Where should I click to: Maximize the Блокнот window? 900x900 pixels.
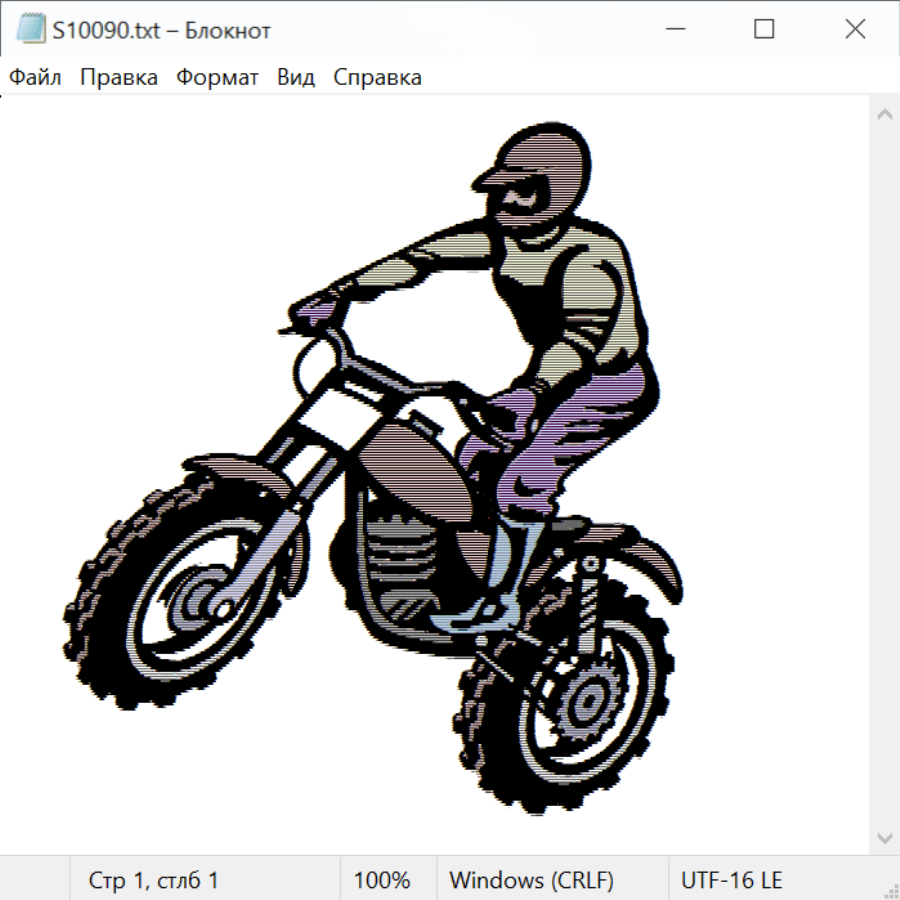[x=764, y=30]
